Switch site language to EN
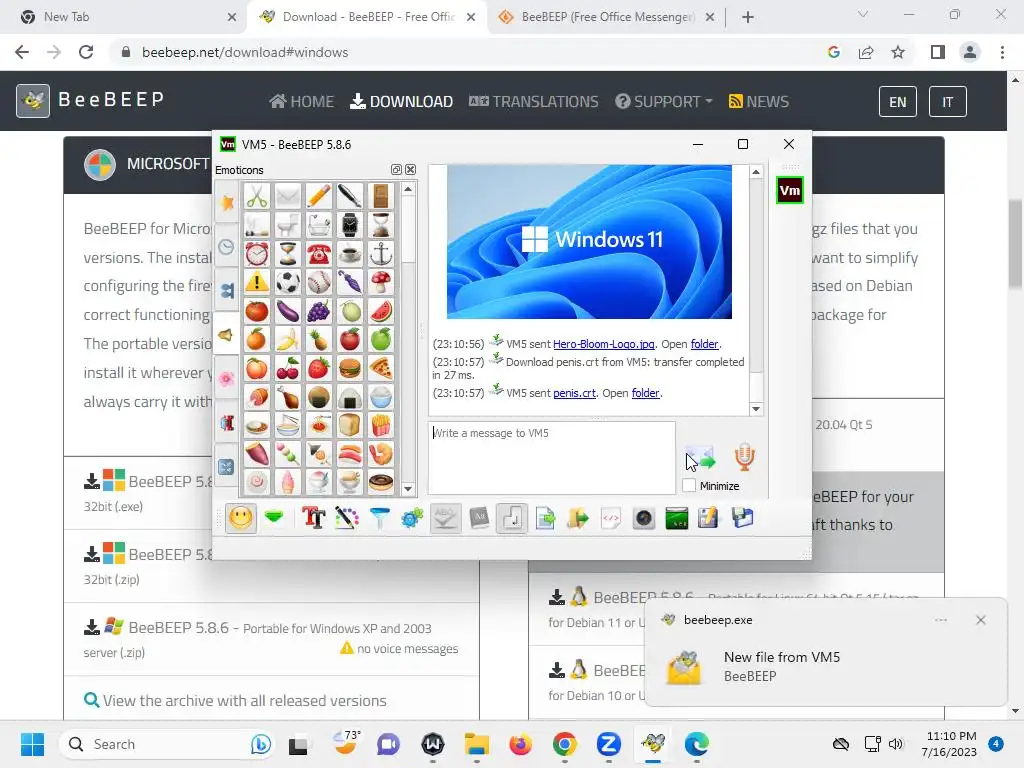Screen dimensions: 1024x768 (897, 102)
